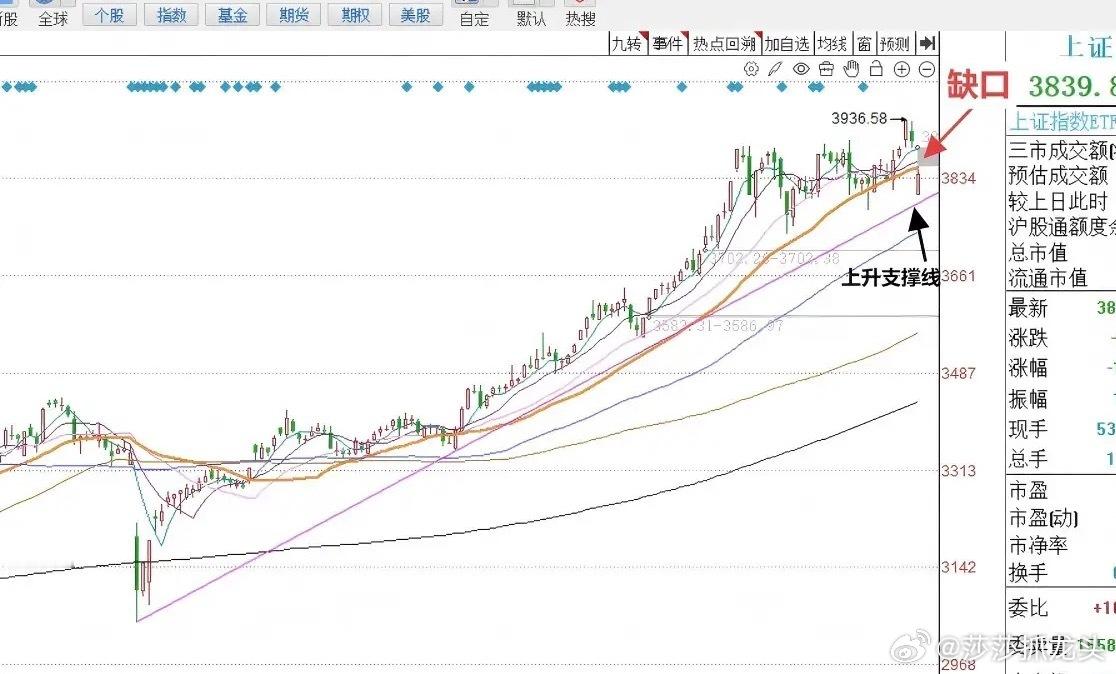
Task: Collapse side panel with arrow-to-bar icon
Action: [927, 43]
